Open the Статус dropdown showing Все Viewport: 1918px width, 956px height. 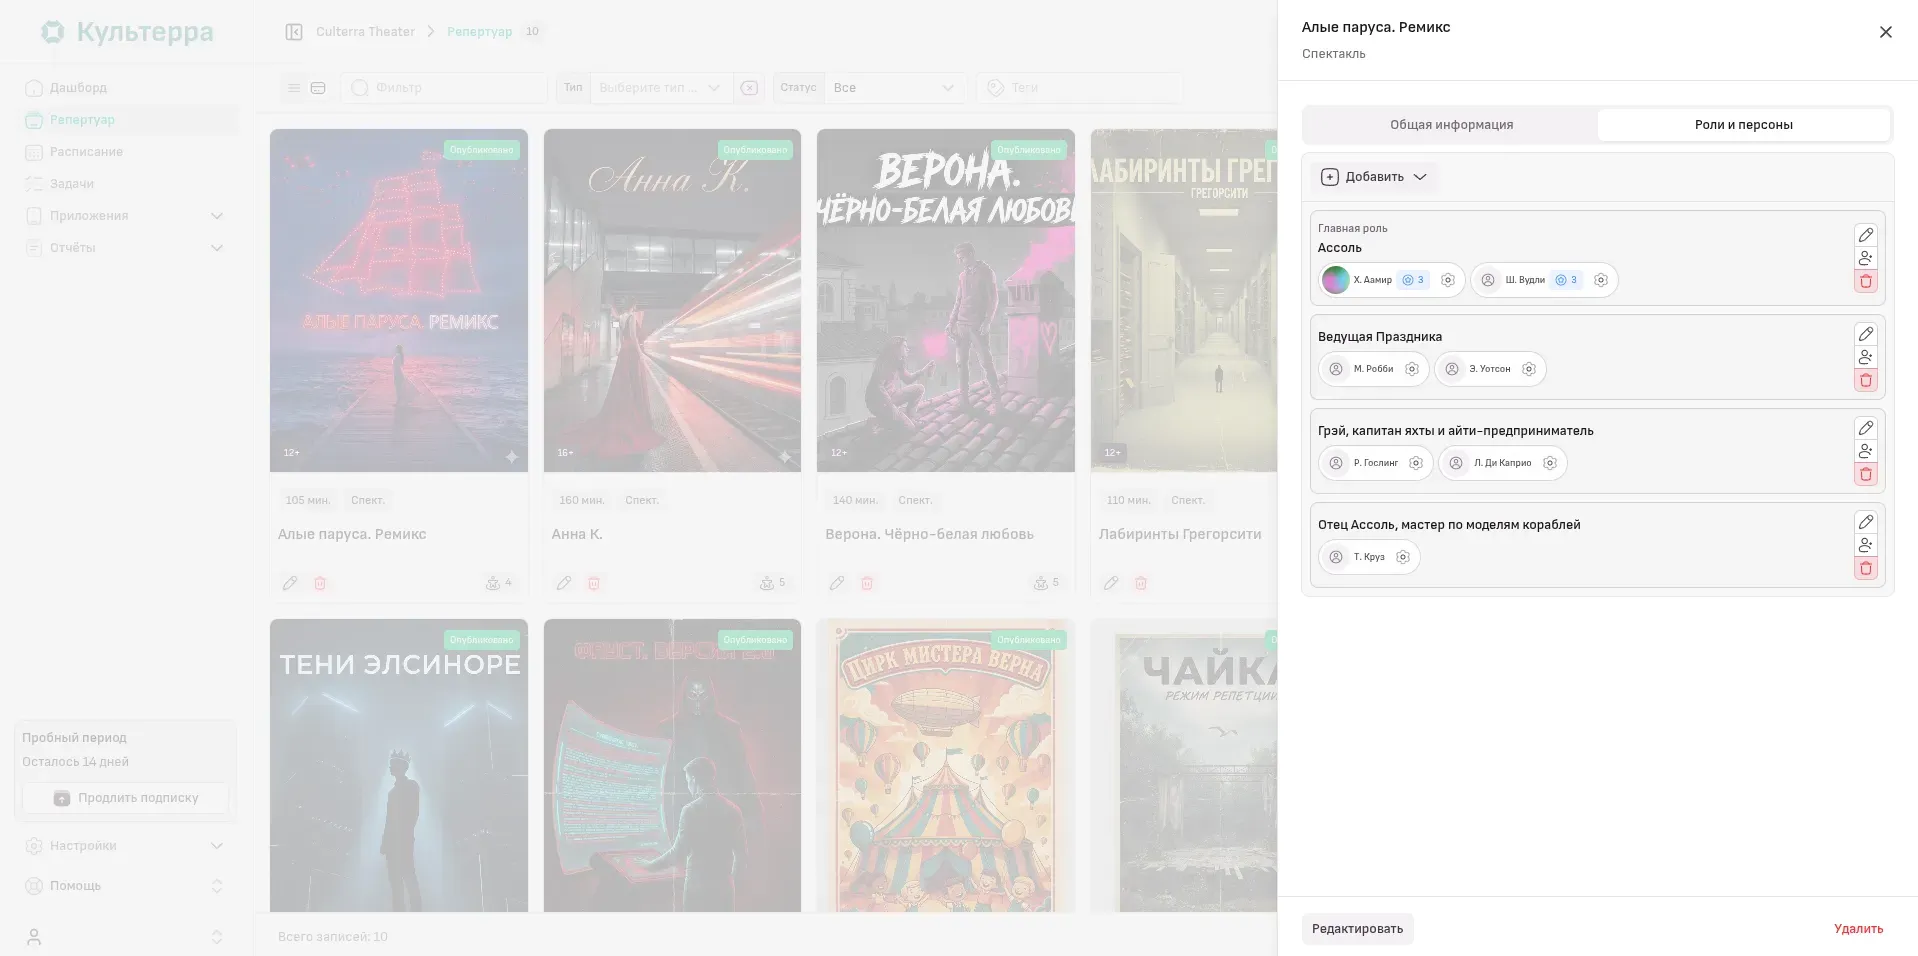tap(894, 88)
